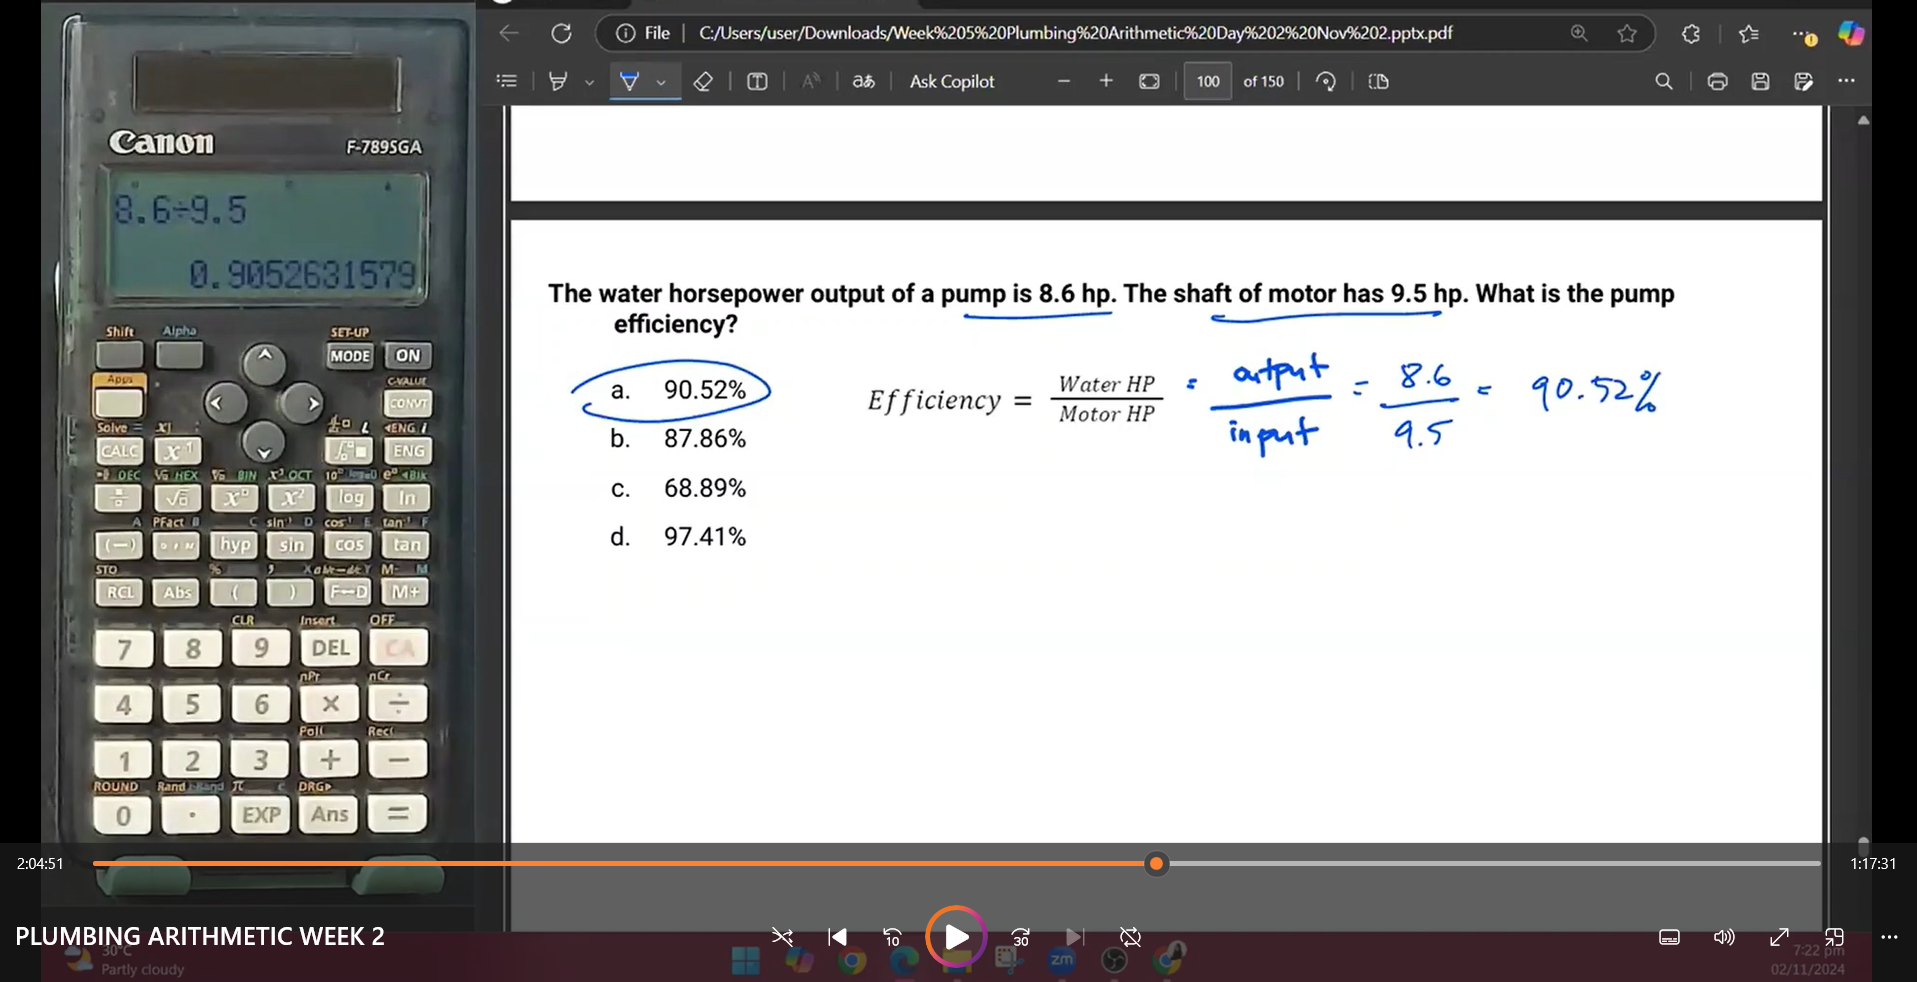Click the top of the PDF vertical scrollbar
The image size is (1917, 982).
(x=1862, y=120)
